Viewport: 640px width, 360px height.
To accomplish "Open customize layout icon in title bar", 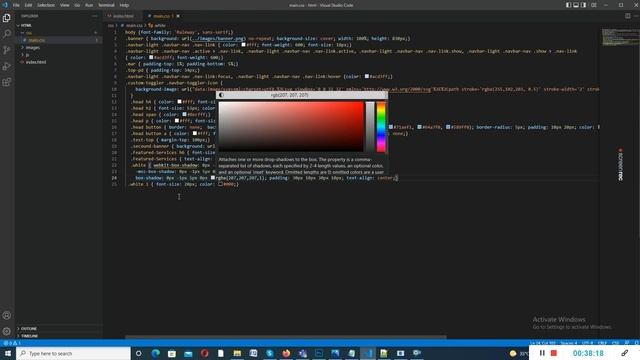I will 594,5.
